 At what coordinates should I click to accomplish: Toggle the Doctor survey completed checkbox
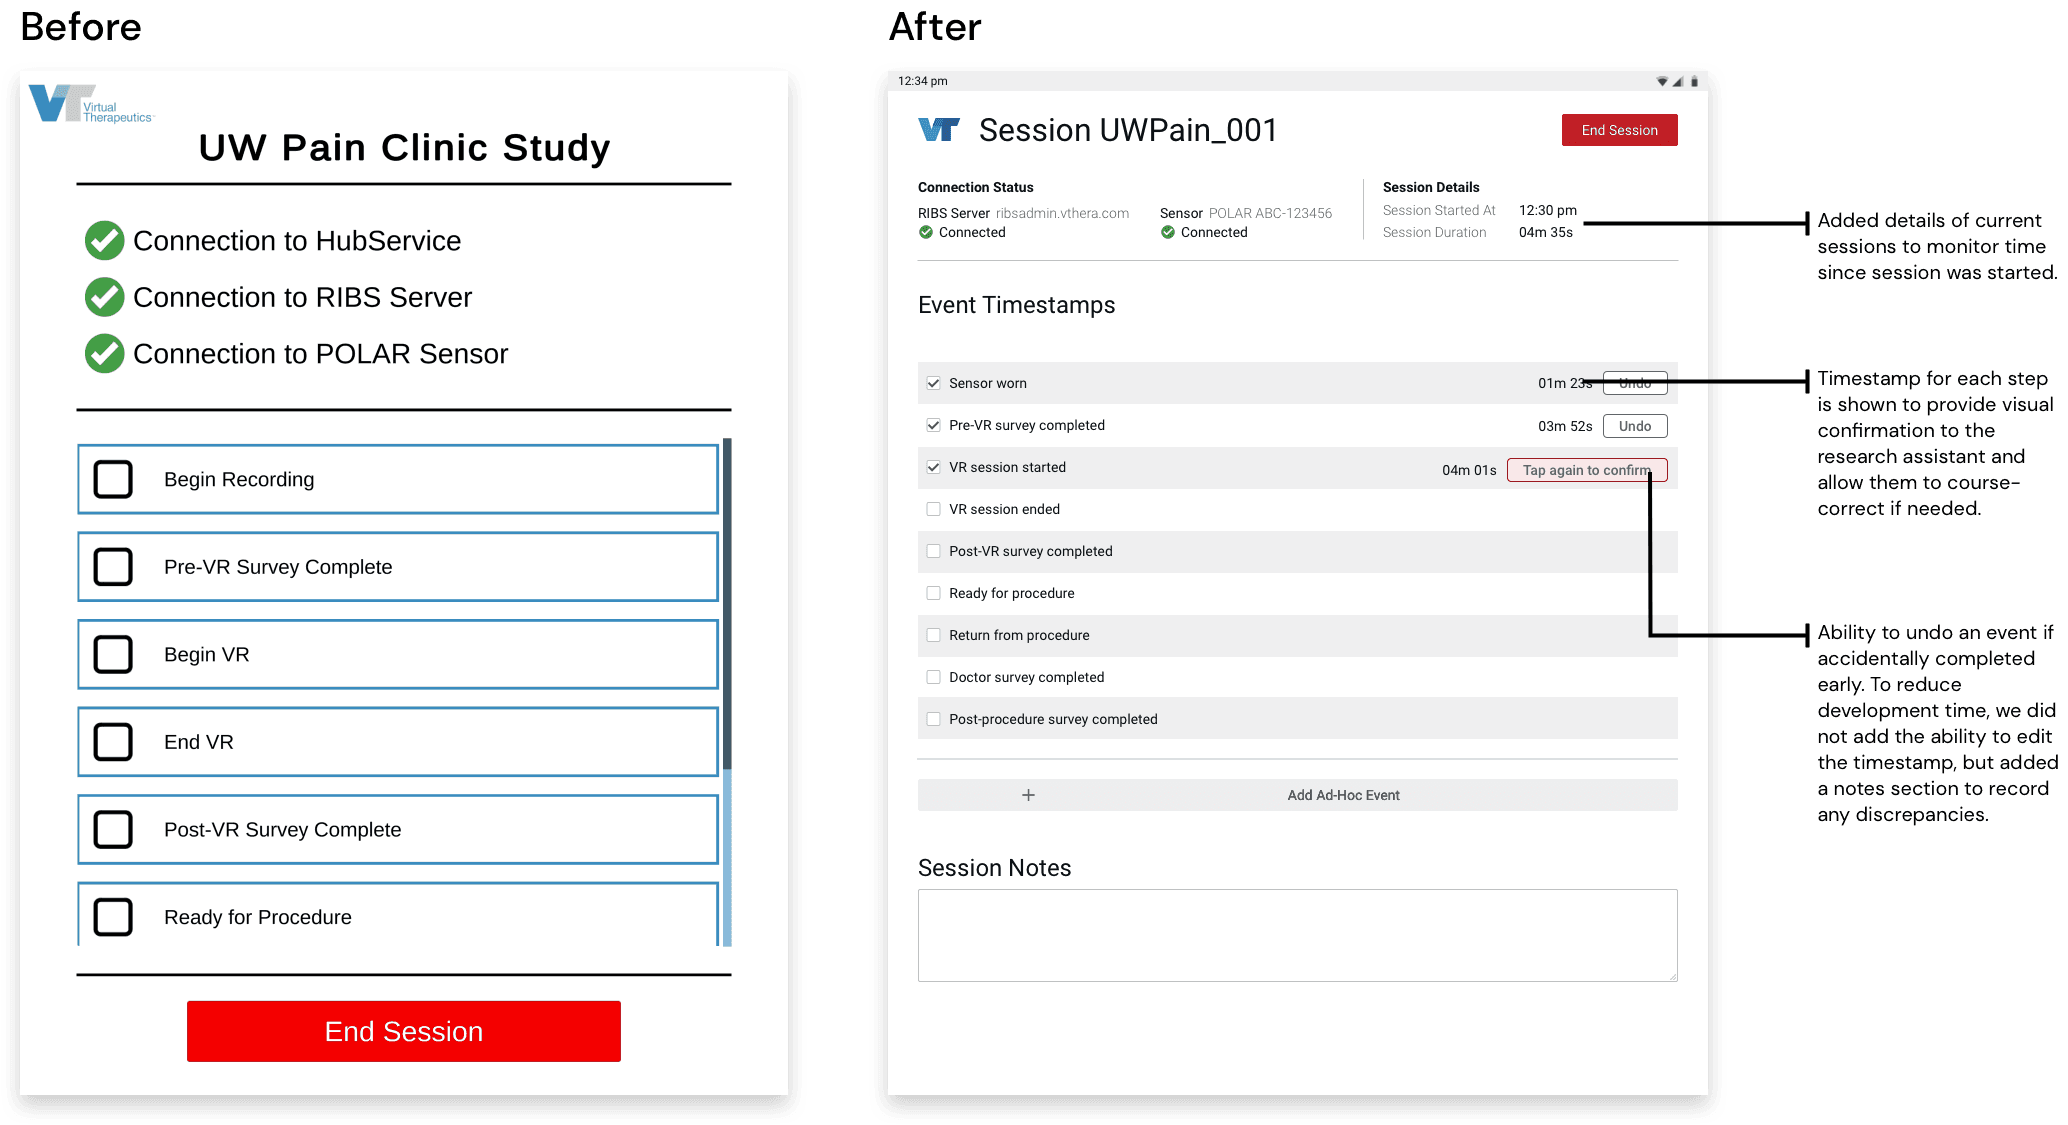pyautogui.click(x=933, y=677)
